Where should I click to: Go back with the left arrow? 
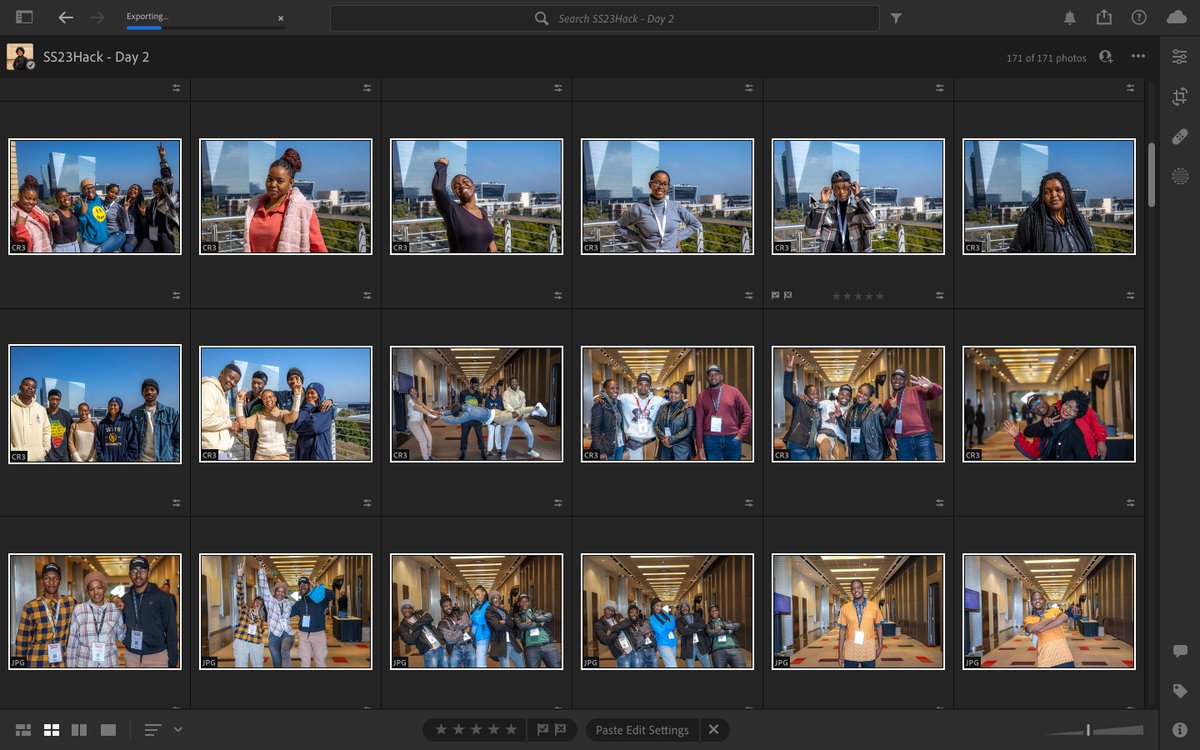66,17
